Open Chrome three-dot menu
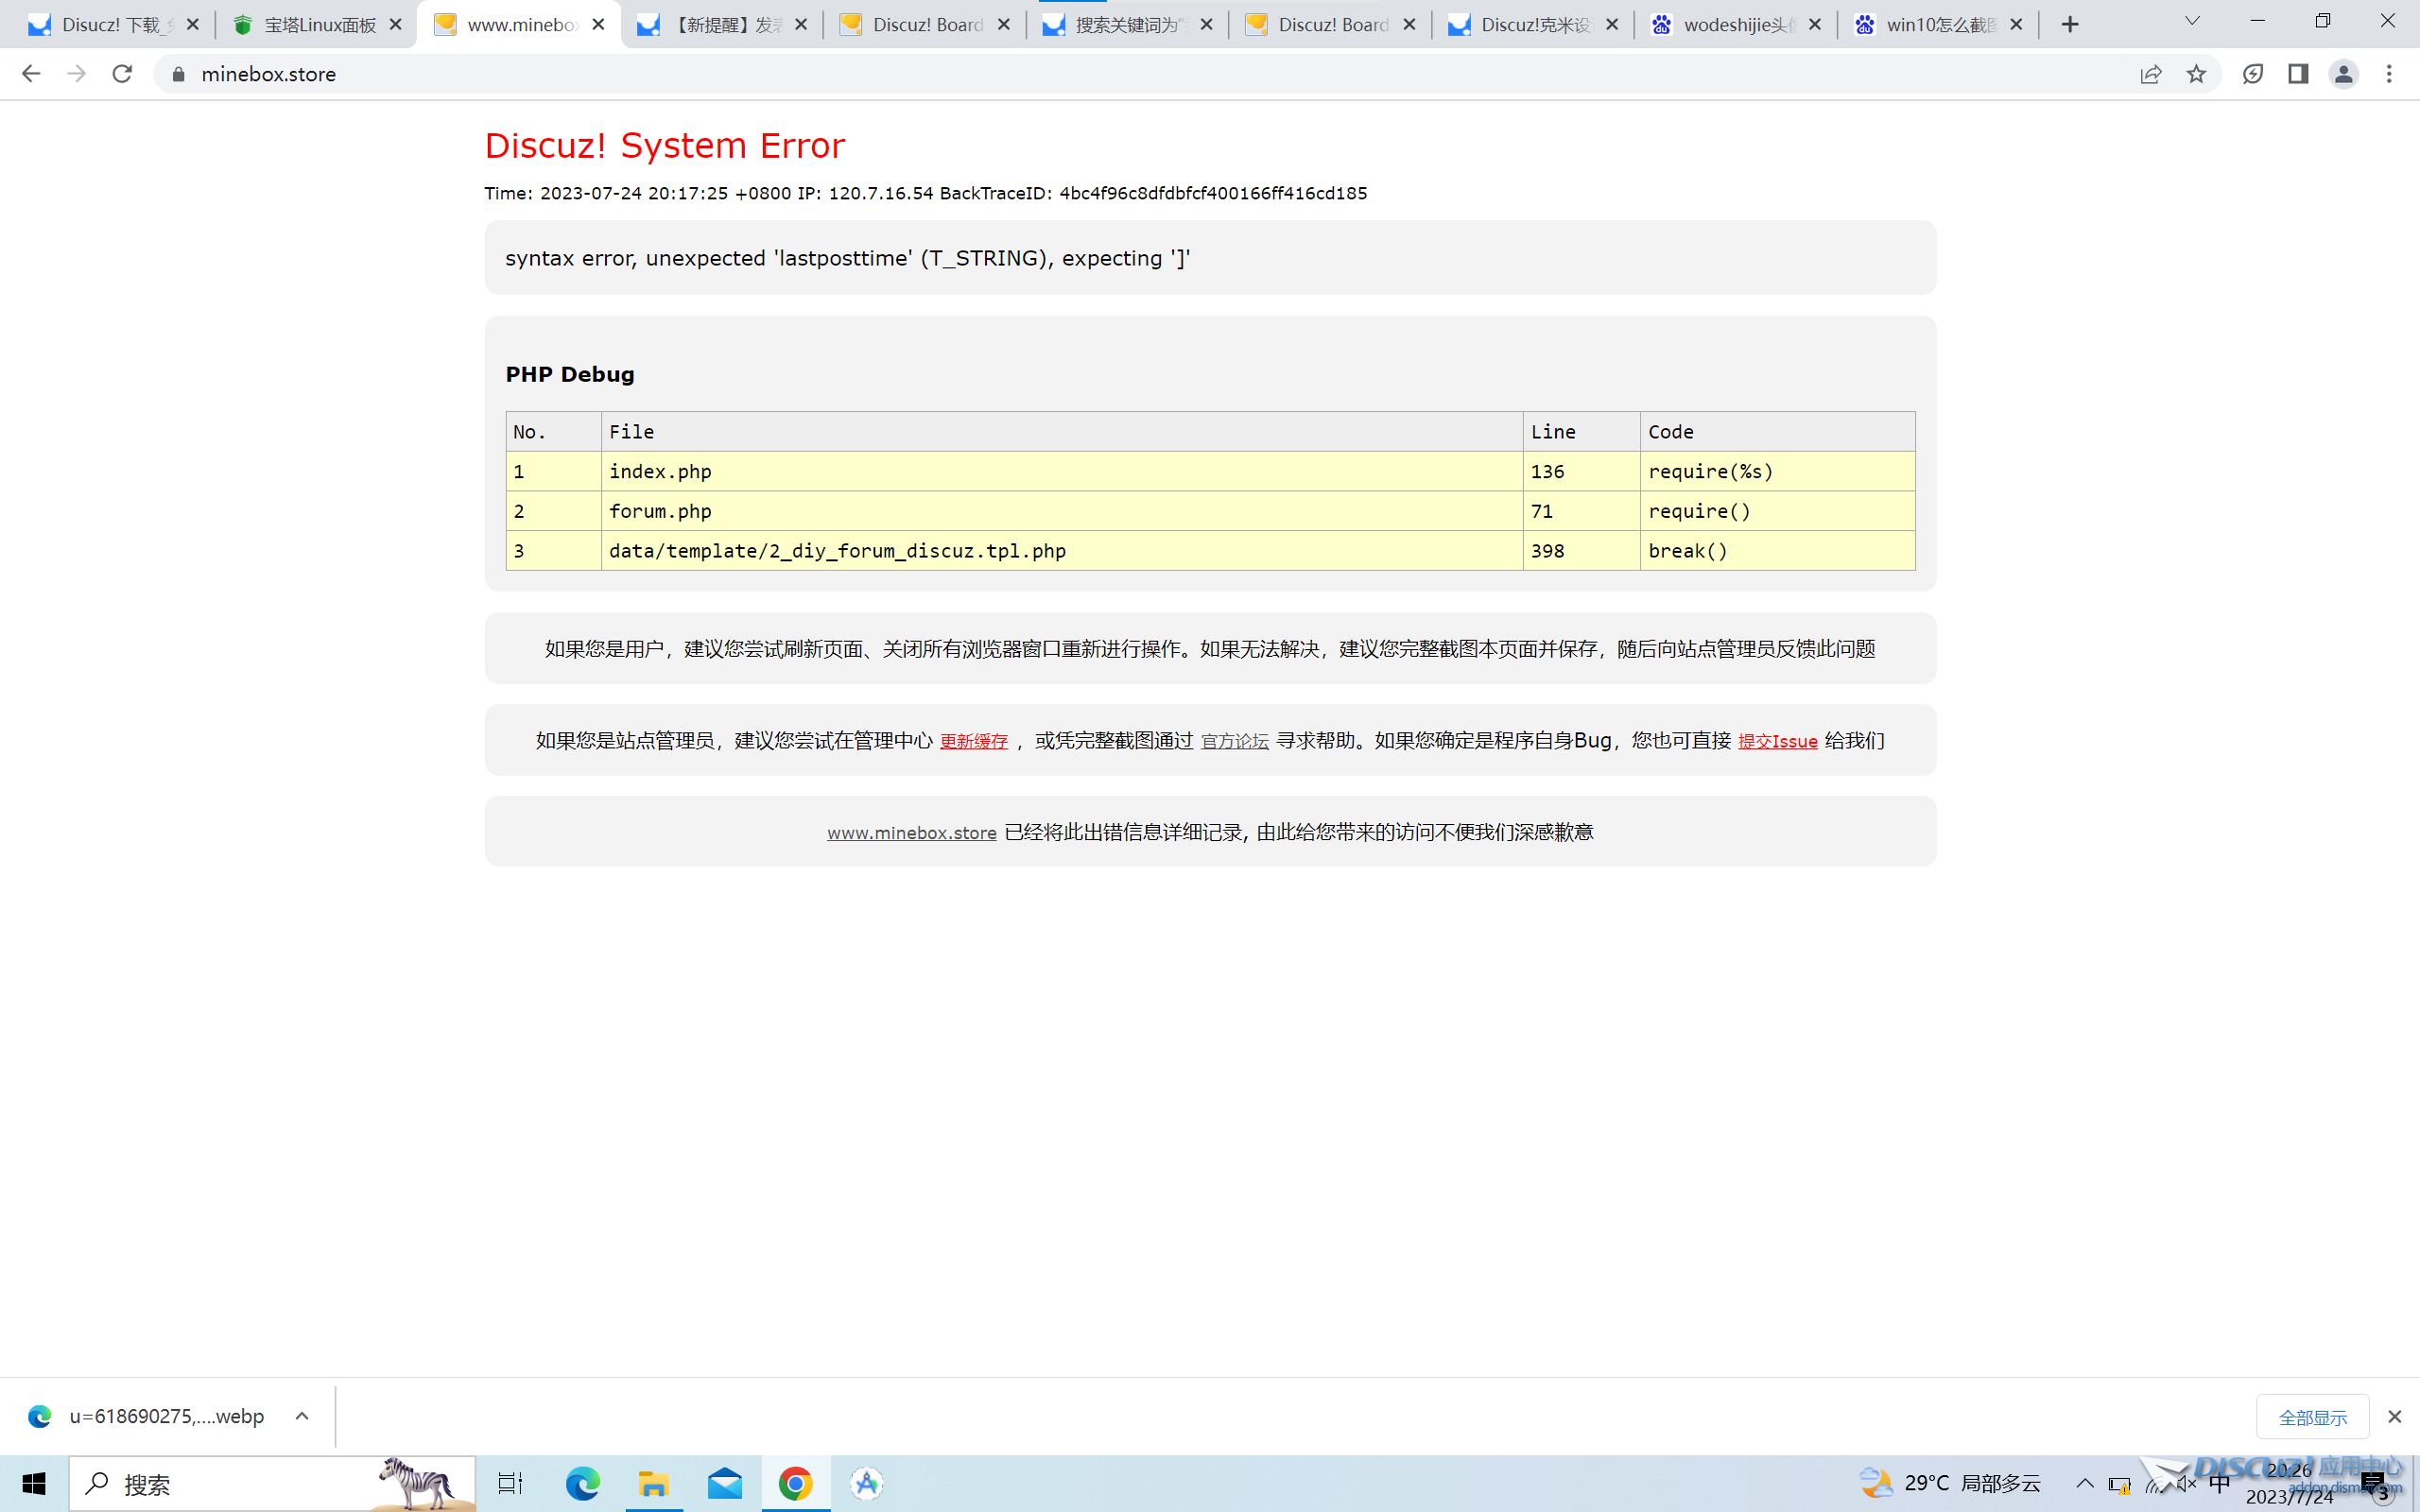This screenshot has height=1512, width=2420. 2389,74
